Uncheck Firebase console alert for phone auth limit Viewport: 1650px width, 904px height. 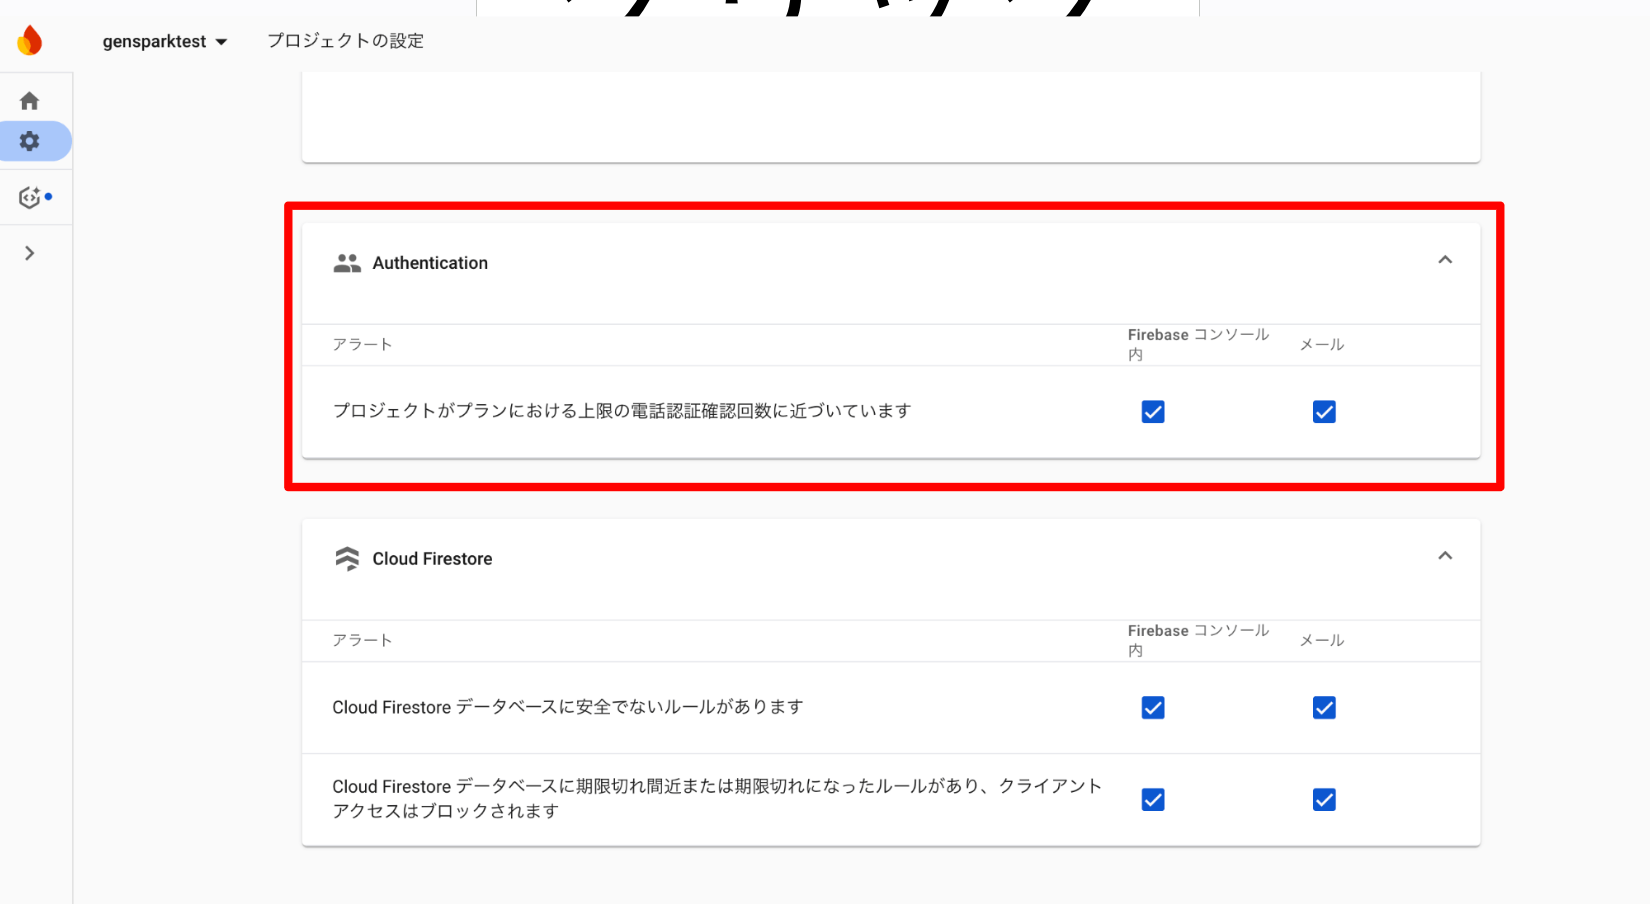[1153, 412]
